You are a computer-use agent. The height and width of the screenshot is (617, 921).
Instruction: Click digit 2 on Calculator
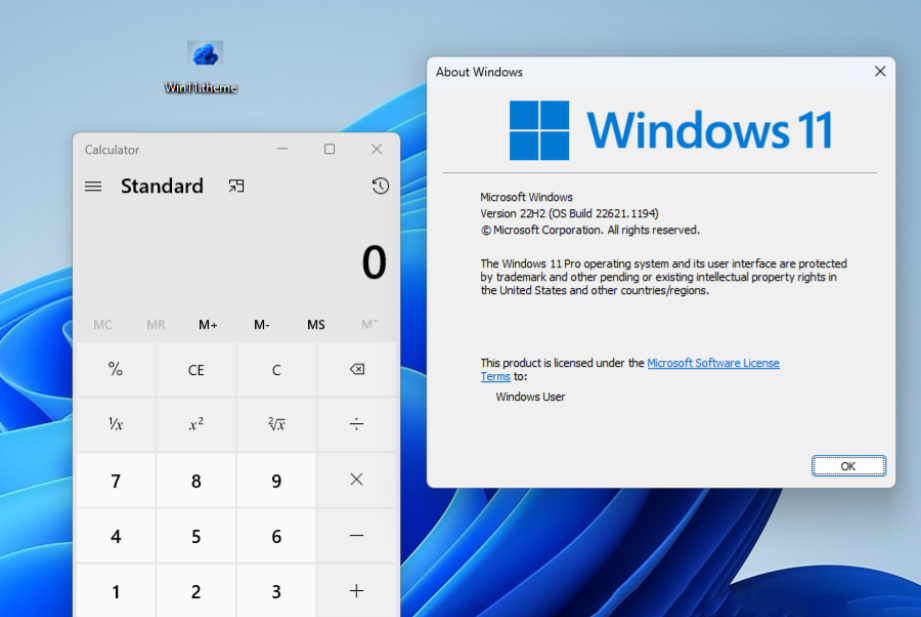point(196,591)
